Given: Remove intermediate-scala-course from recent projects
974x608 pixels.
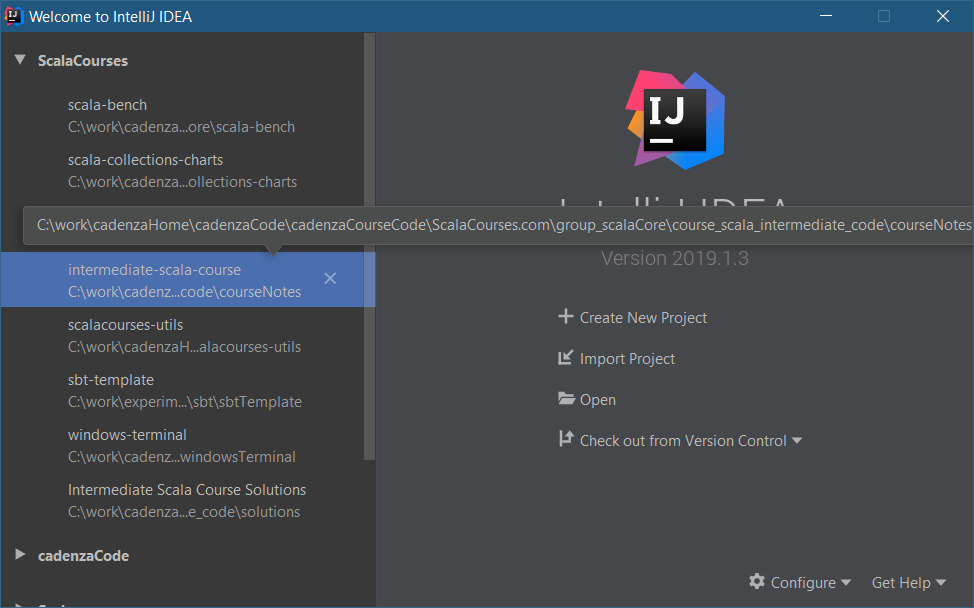Looking at the screenshot, I should tap(330, 278).
